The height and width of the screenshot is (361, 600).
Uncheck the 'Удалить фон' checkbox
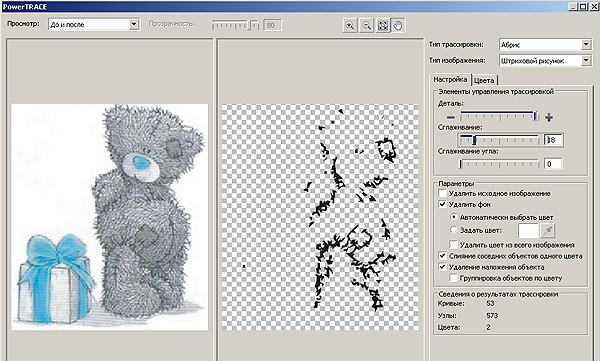[442, 204]
